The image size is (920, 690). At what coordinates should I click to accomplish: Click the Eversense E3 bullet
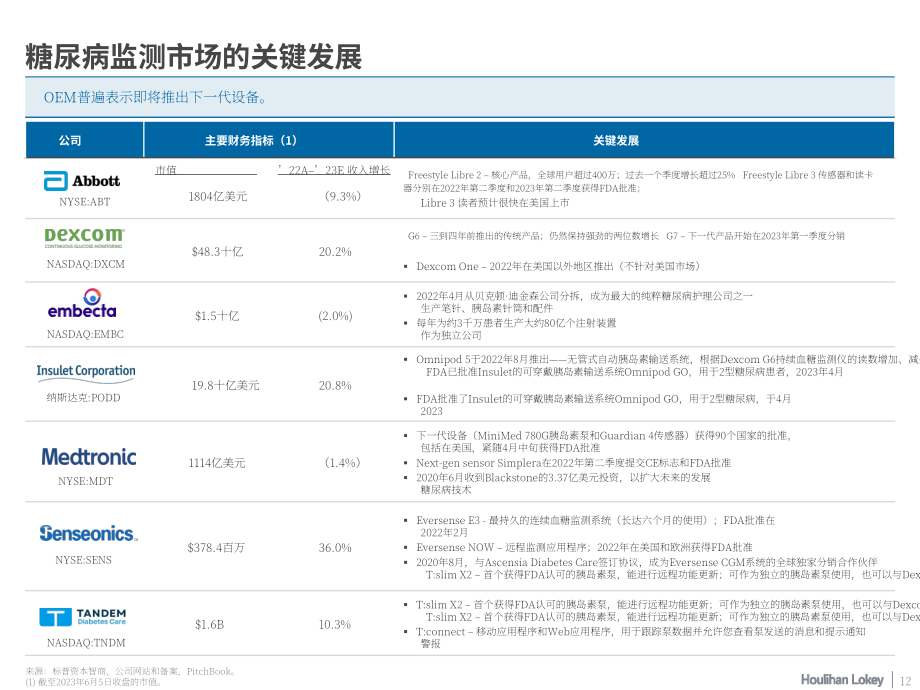pyautogui.click(x=596, y=526)
